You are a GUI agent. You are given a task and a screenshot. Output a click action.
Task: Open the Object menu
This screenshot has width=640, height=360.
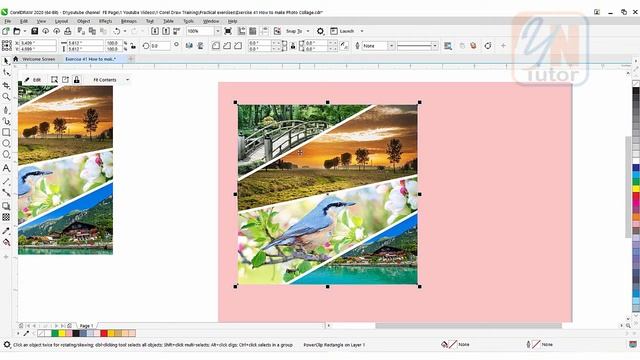(x=83, y=21)
